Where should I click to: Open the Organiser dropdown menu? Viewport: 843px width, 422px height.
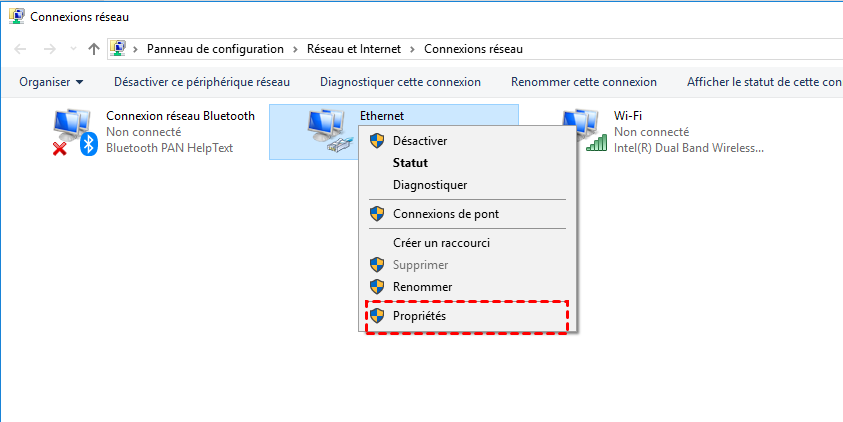coord(51,82)
